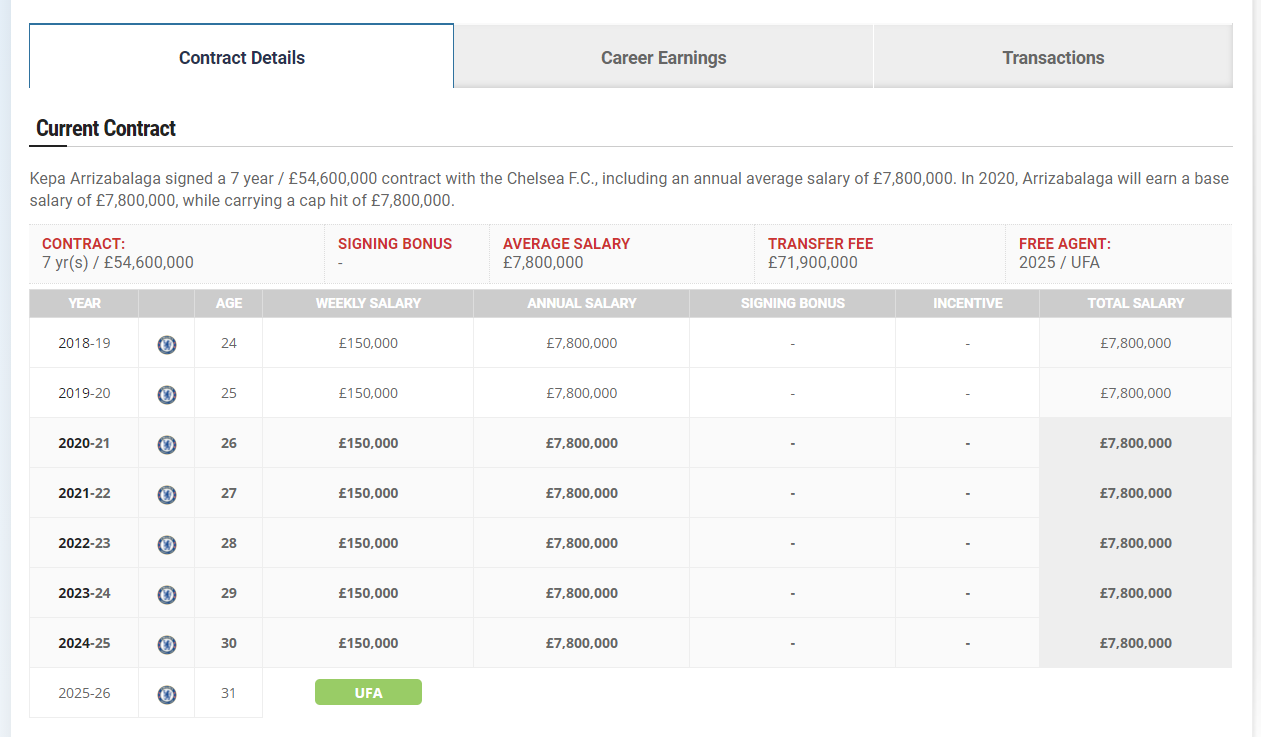Click the Chelsea crest in the 2025-26 row
The image size is (1261, 737).
[x=167, y=694]
